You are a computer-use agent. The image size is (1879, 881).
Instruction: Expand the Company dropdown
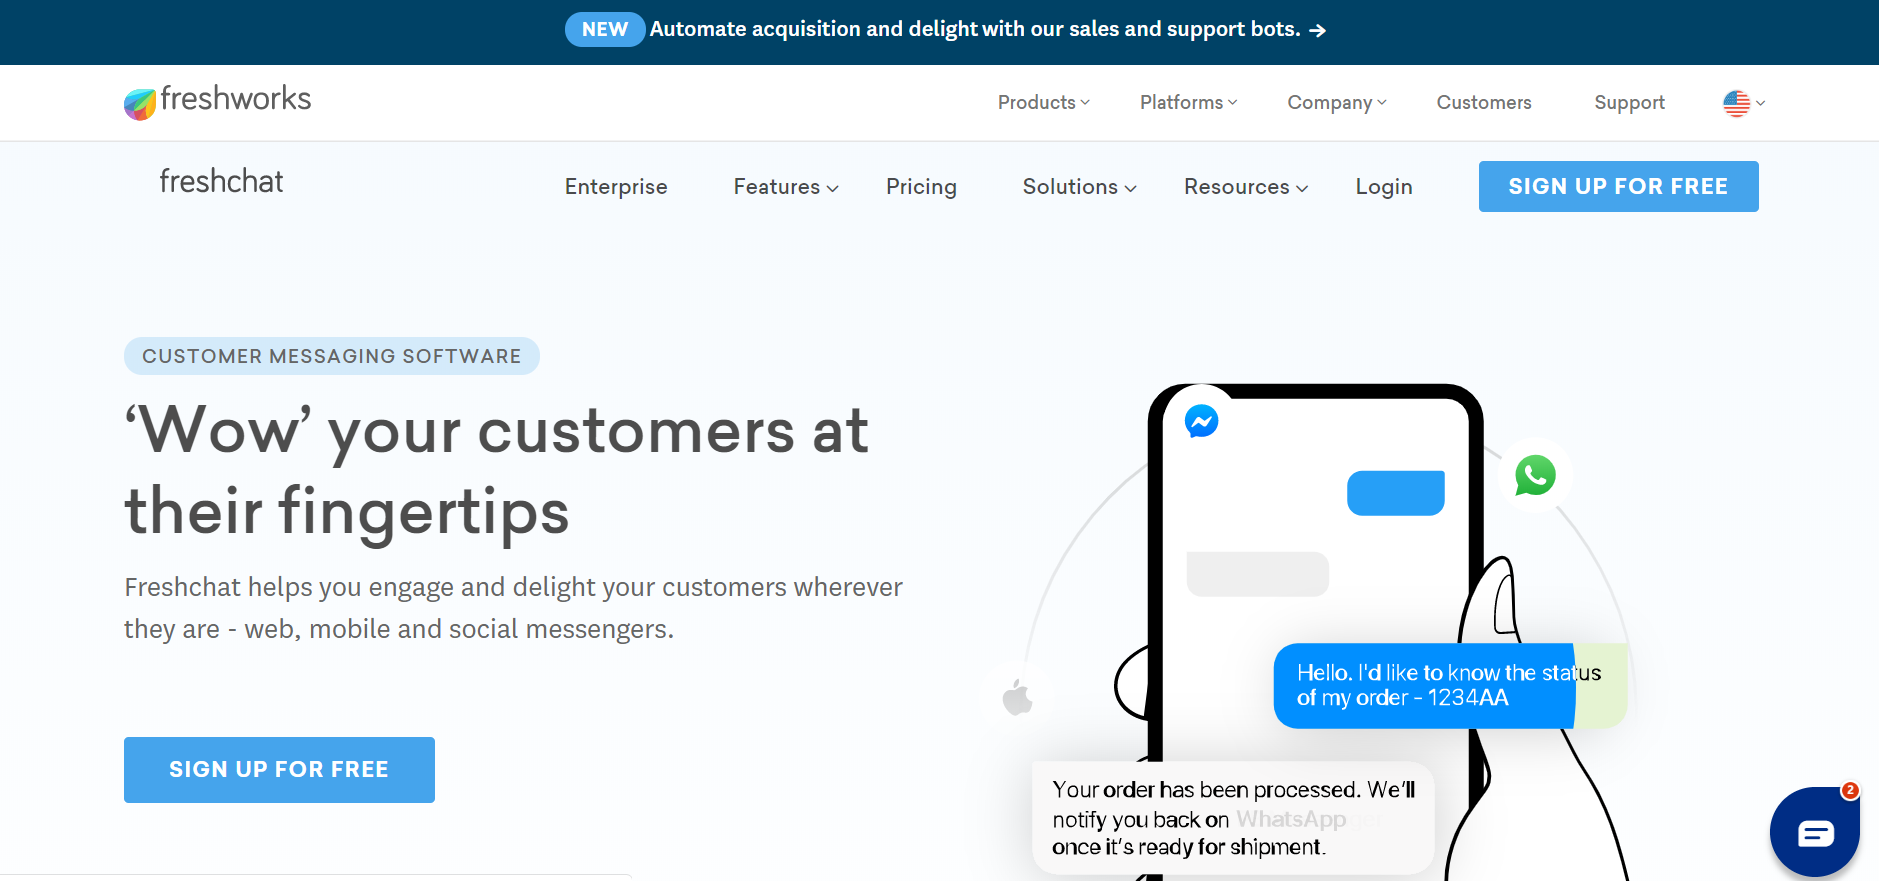click(x=1337, y=102)
